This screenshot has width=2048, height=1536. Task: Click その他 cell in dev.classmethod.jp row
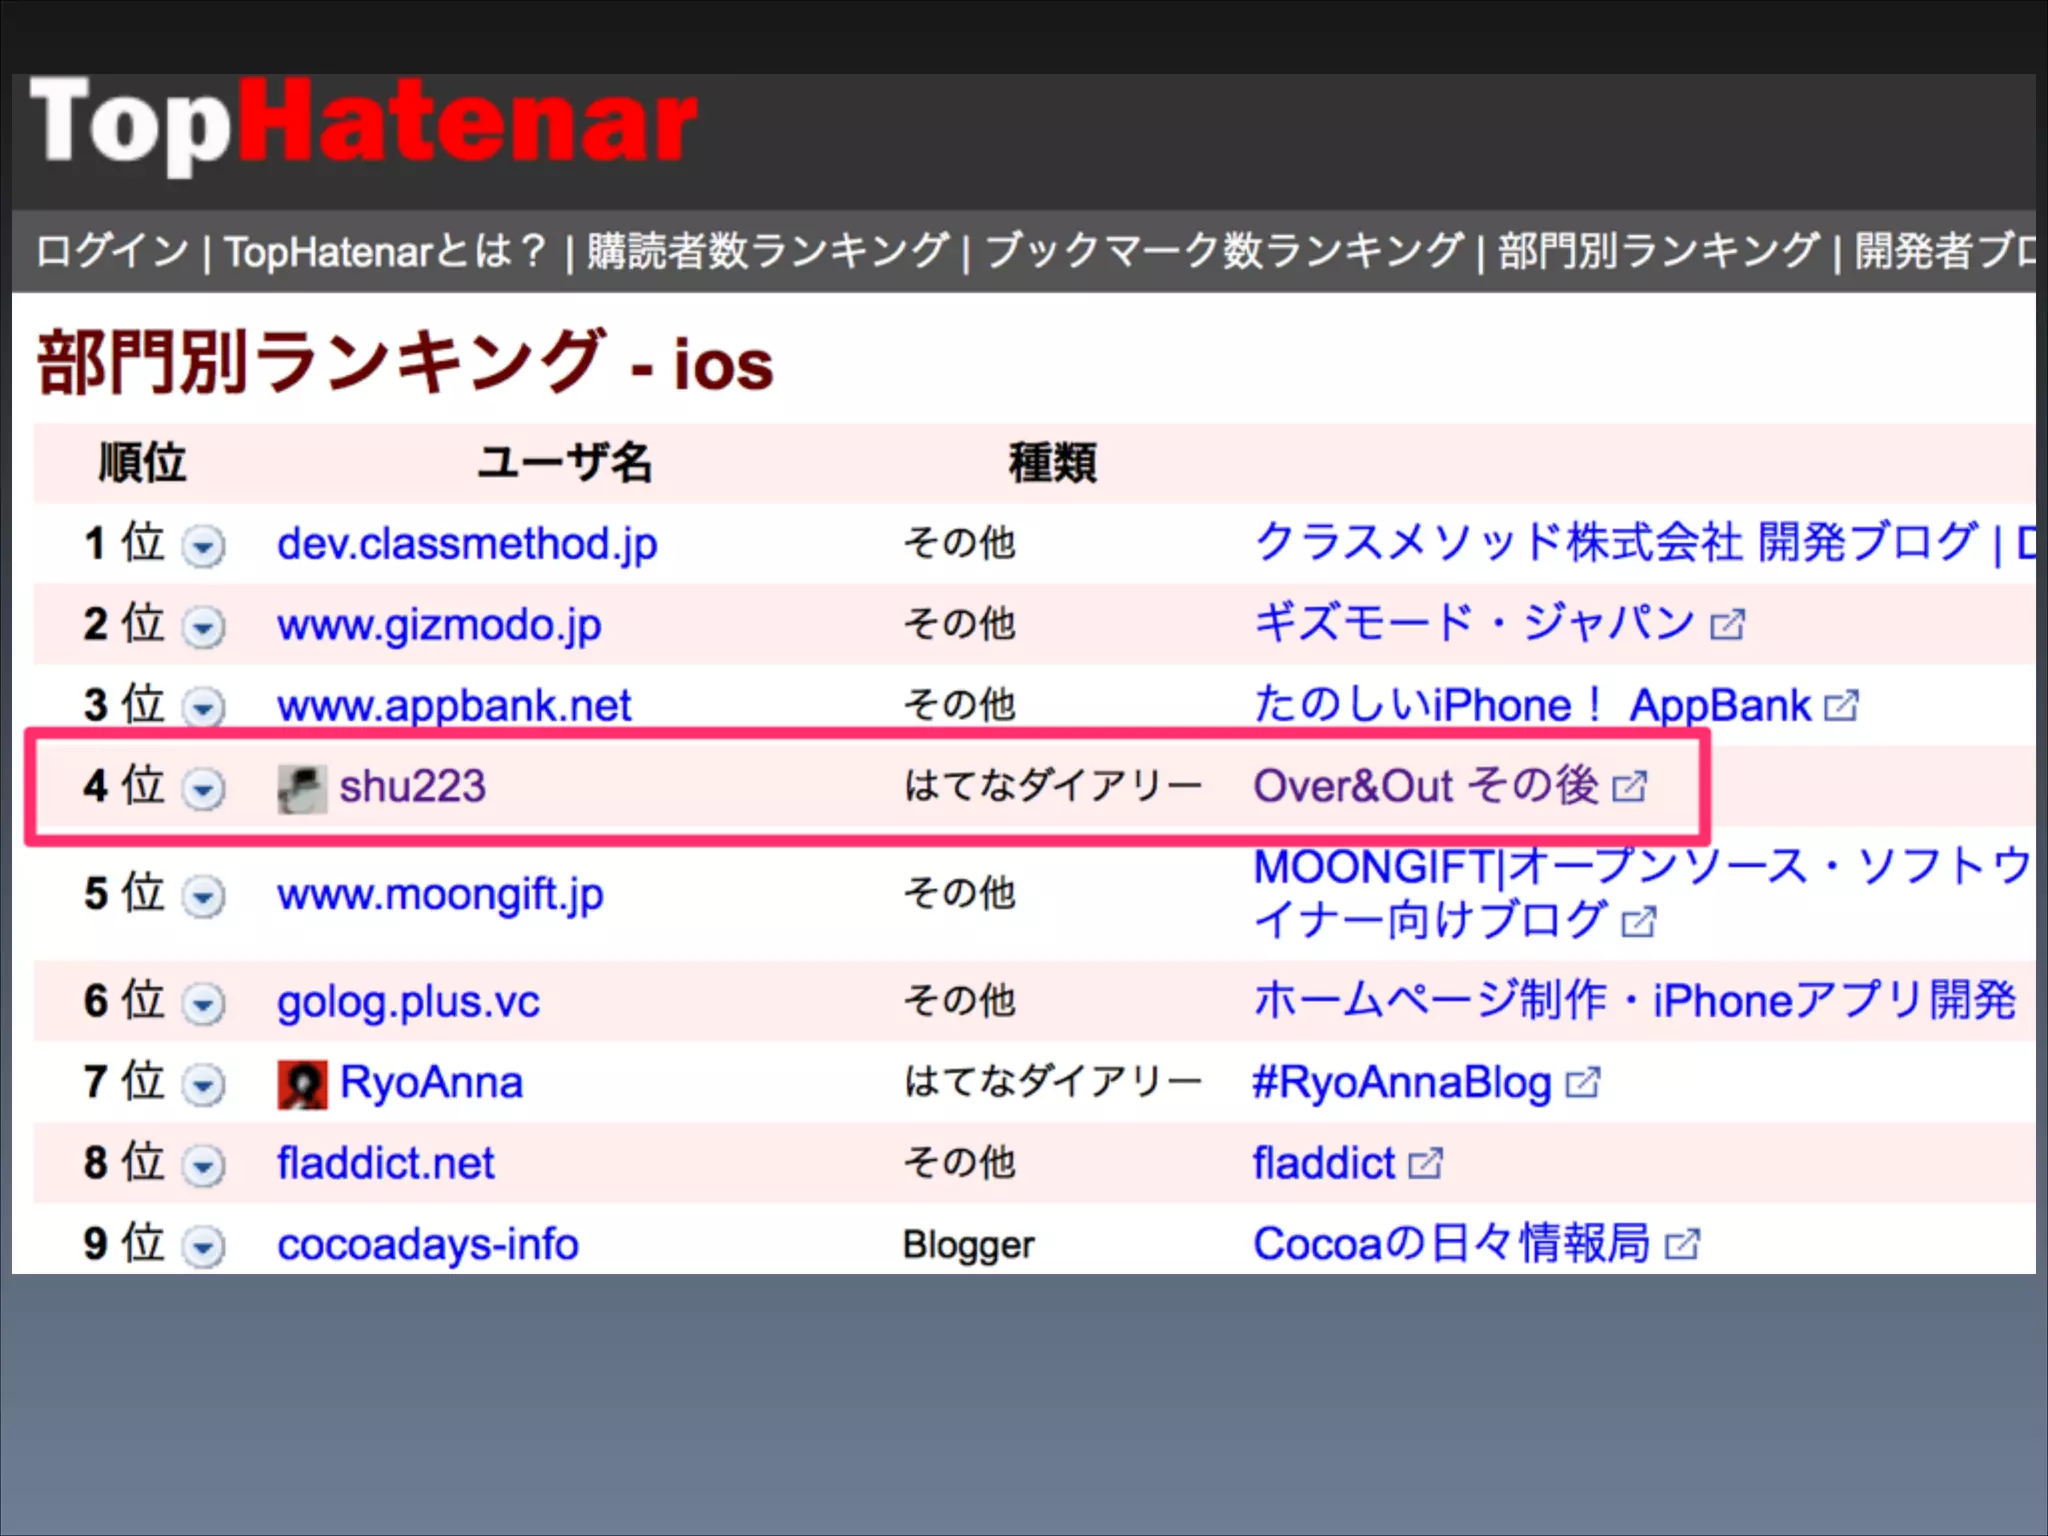[x=959, y=543]
